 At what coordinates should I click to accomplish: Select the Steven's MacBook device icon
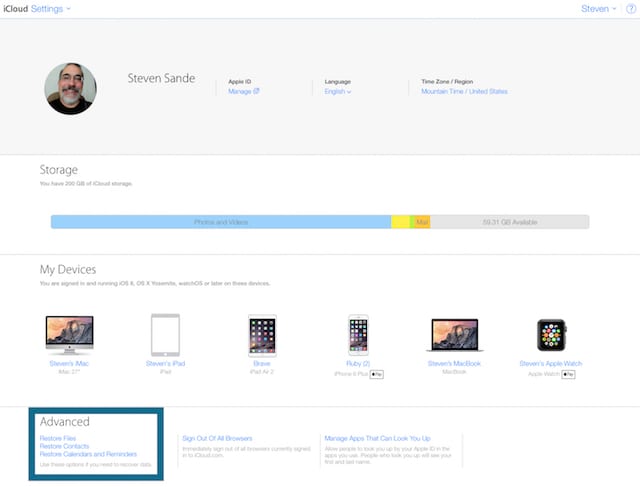point(453,336)
